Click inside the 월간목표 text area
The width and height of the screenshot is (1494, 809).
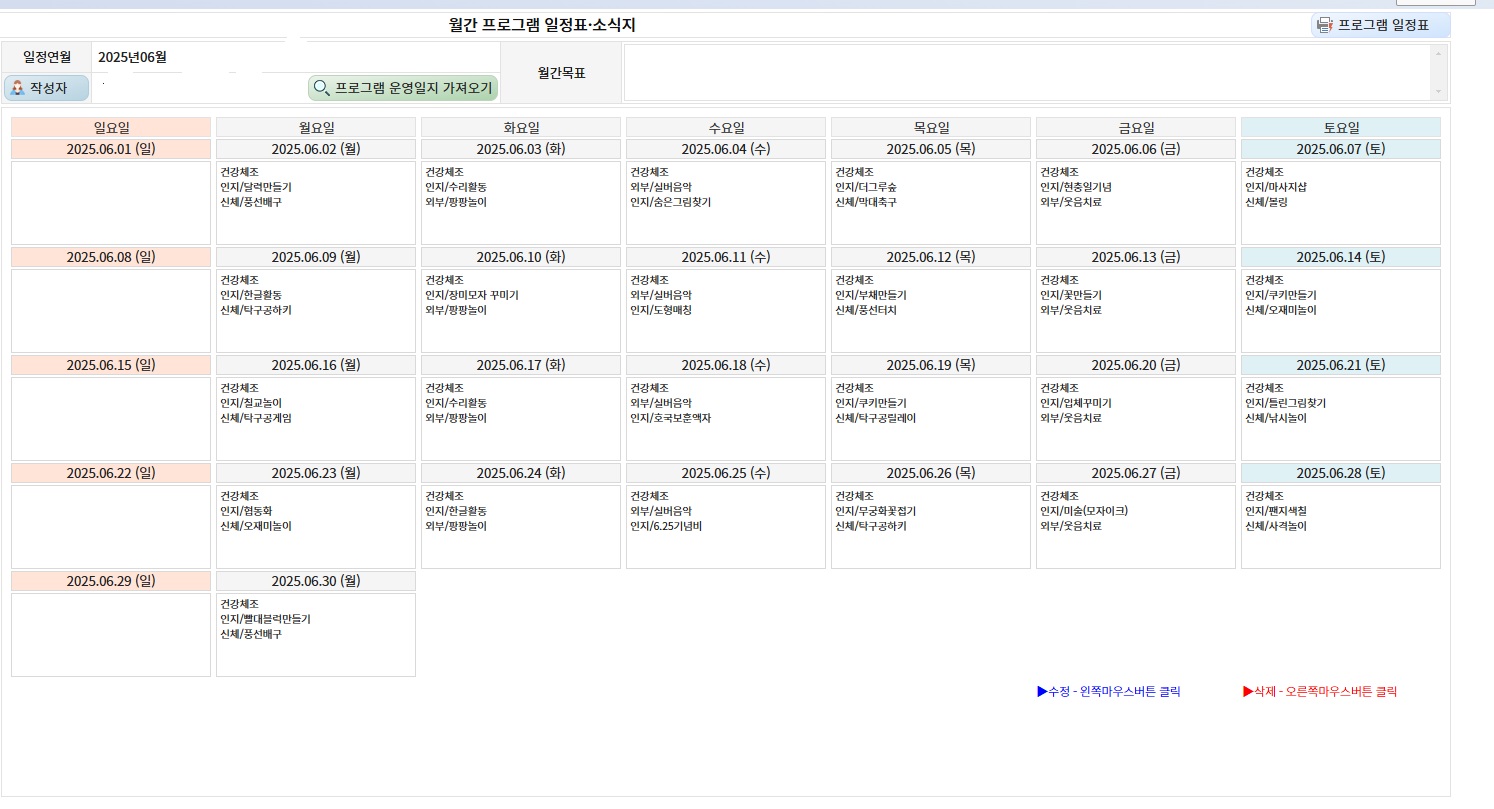[x=1028, y=72]
